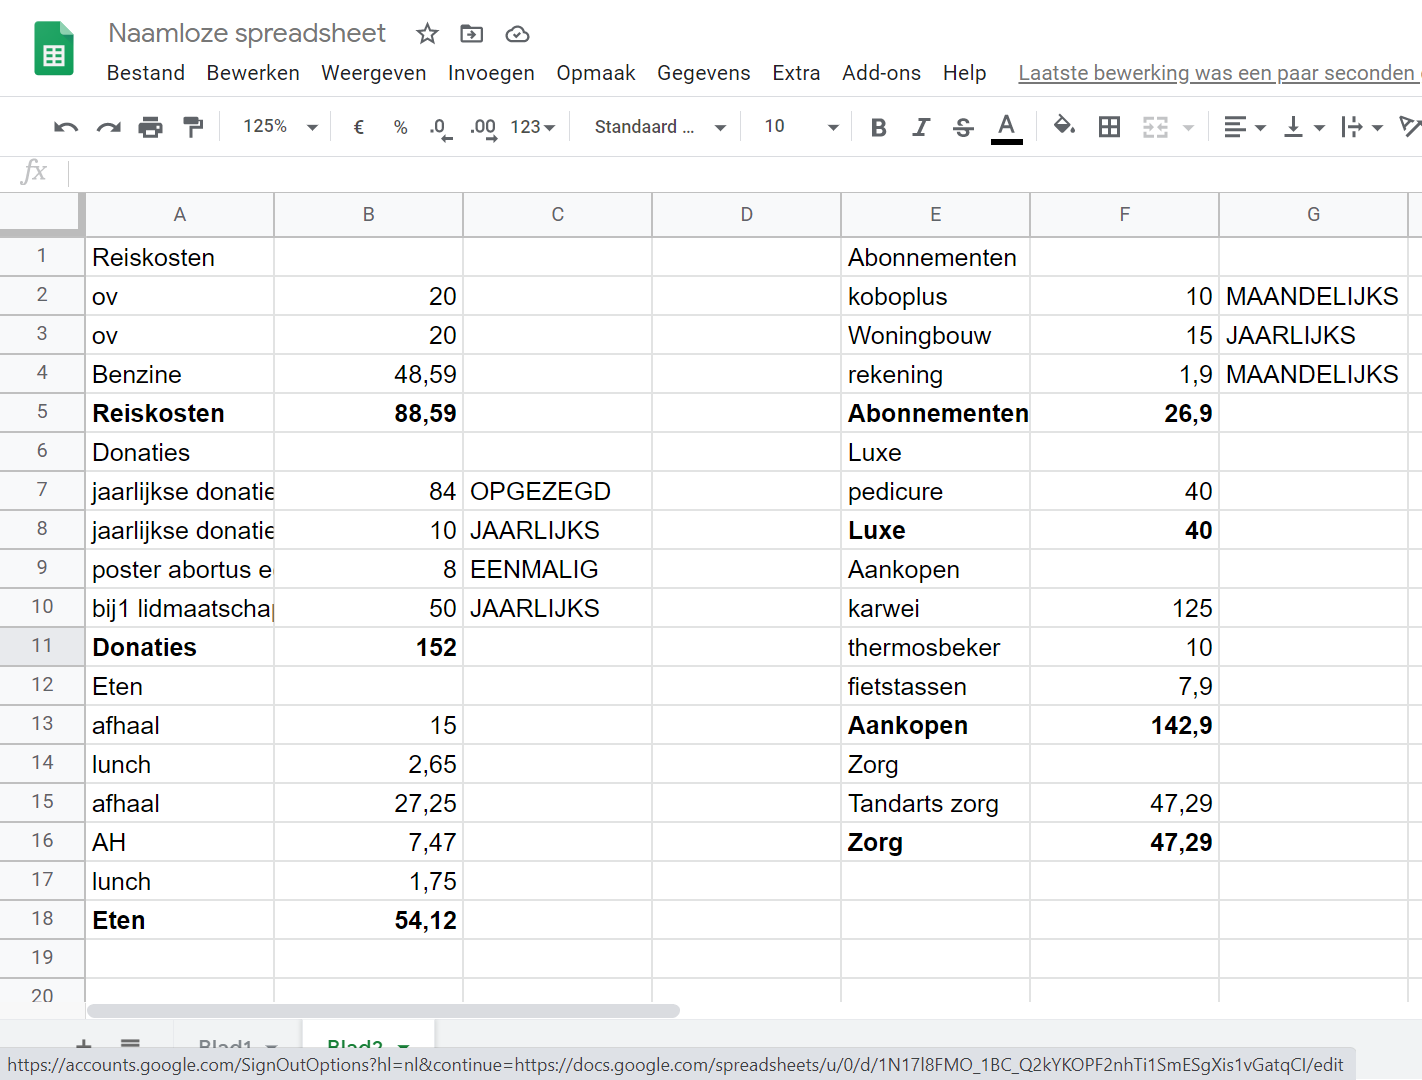Open the fill color picker

click(x=1065, y=127)
